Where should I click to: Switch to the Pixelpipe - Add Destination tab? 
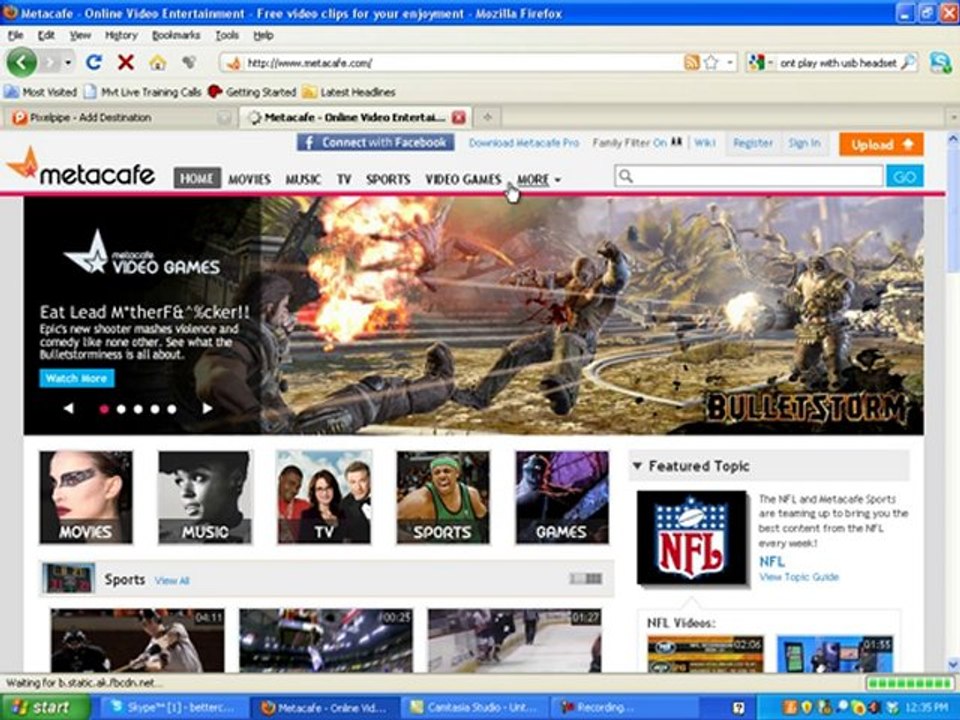click(121, 118)
